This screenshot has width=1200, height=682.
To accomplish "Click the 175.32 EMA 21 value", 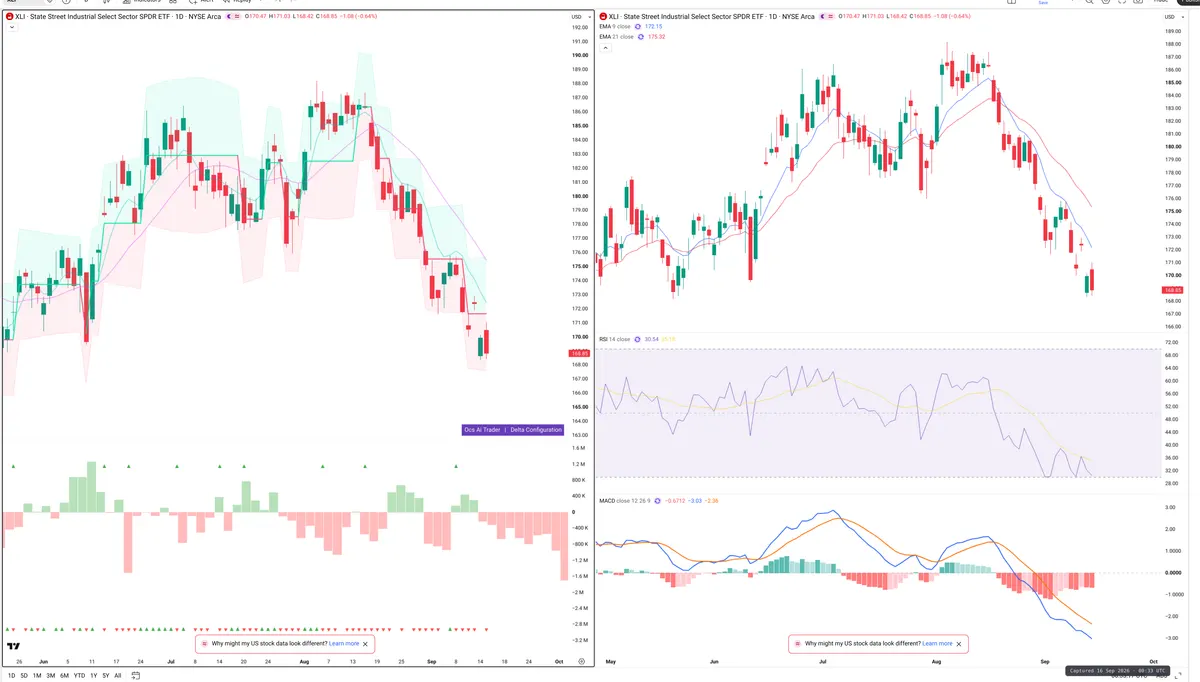I will (x=657, y=36).
